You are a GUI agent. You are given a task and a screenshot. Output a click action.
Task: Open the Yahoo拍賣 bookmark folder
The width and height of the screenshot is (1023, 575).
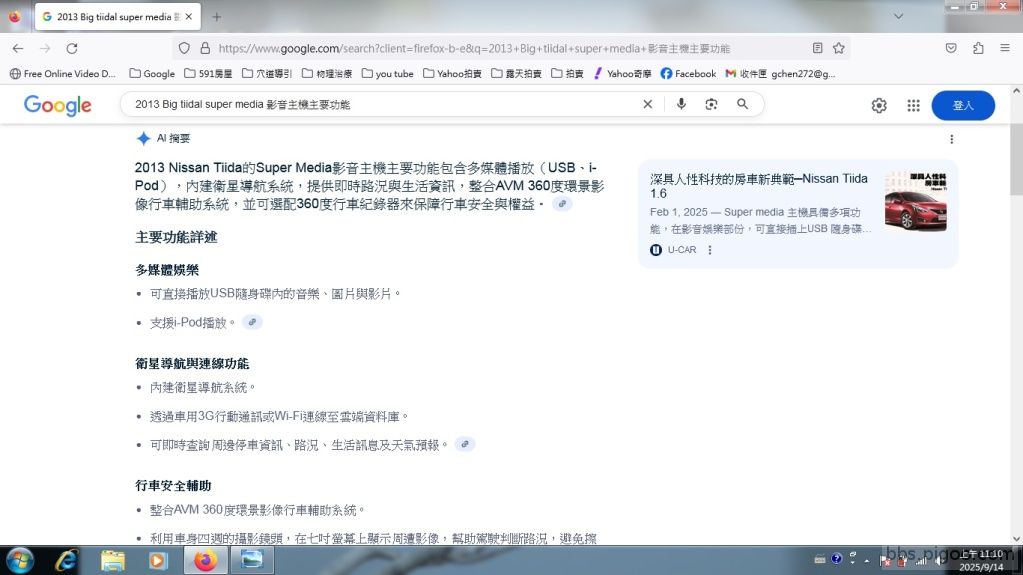tap(452, 74)
